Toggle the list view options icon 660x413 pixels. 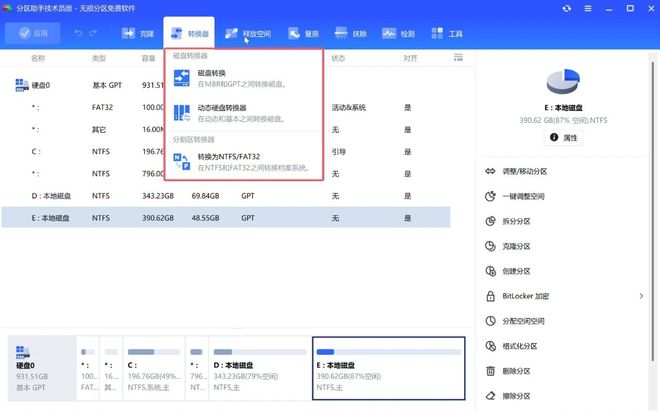pos(458,57)
